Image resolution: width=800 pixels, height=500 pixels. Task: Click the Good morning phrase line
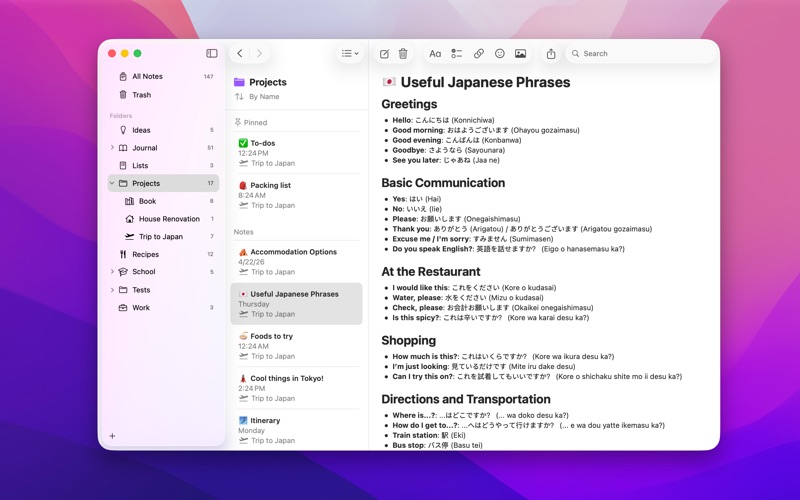click(486, 130)
